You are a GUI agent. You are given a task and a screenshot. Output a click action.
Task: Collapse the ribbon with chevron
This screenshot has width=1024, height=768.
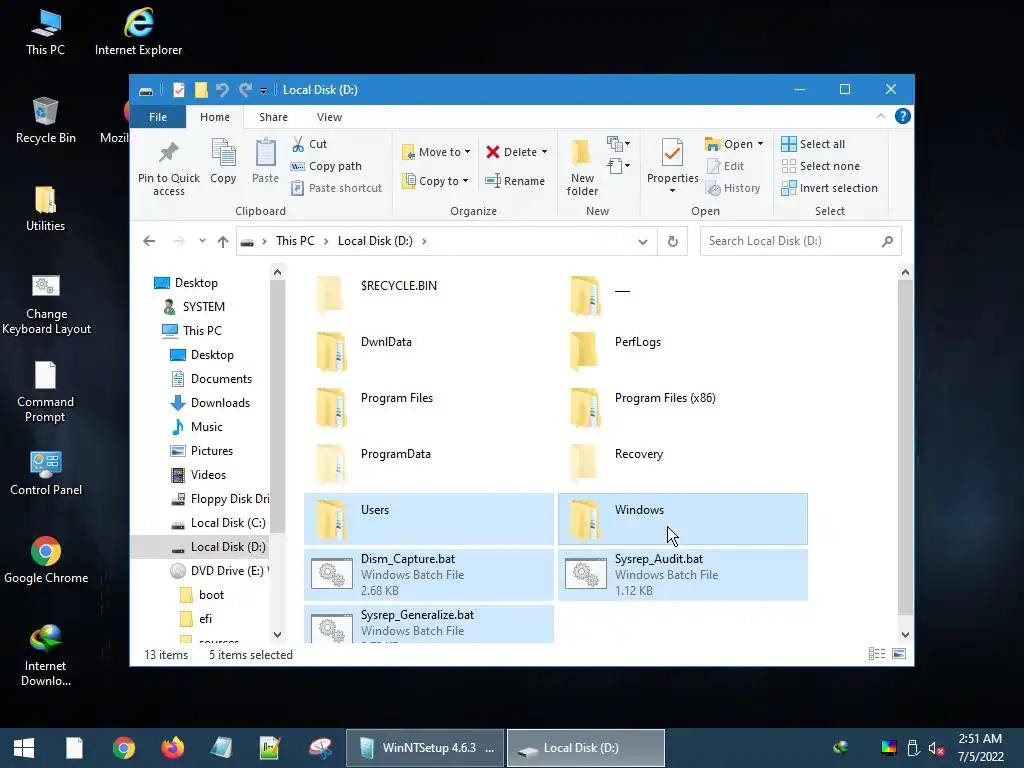pos(880,116)
